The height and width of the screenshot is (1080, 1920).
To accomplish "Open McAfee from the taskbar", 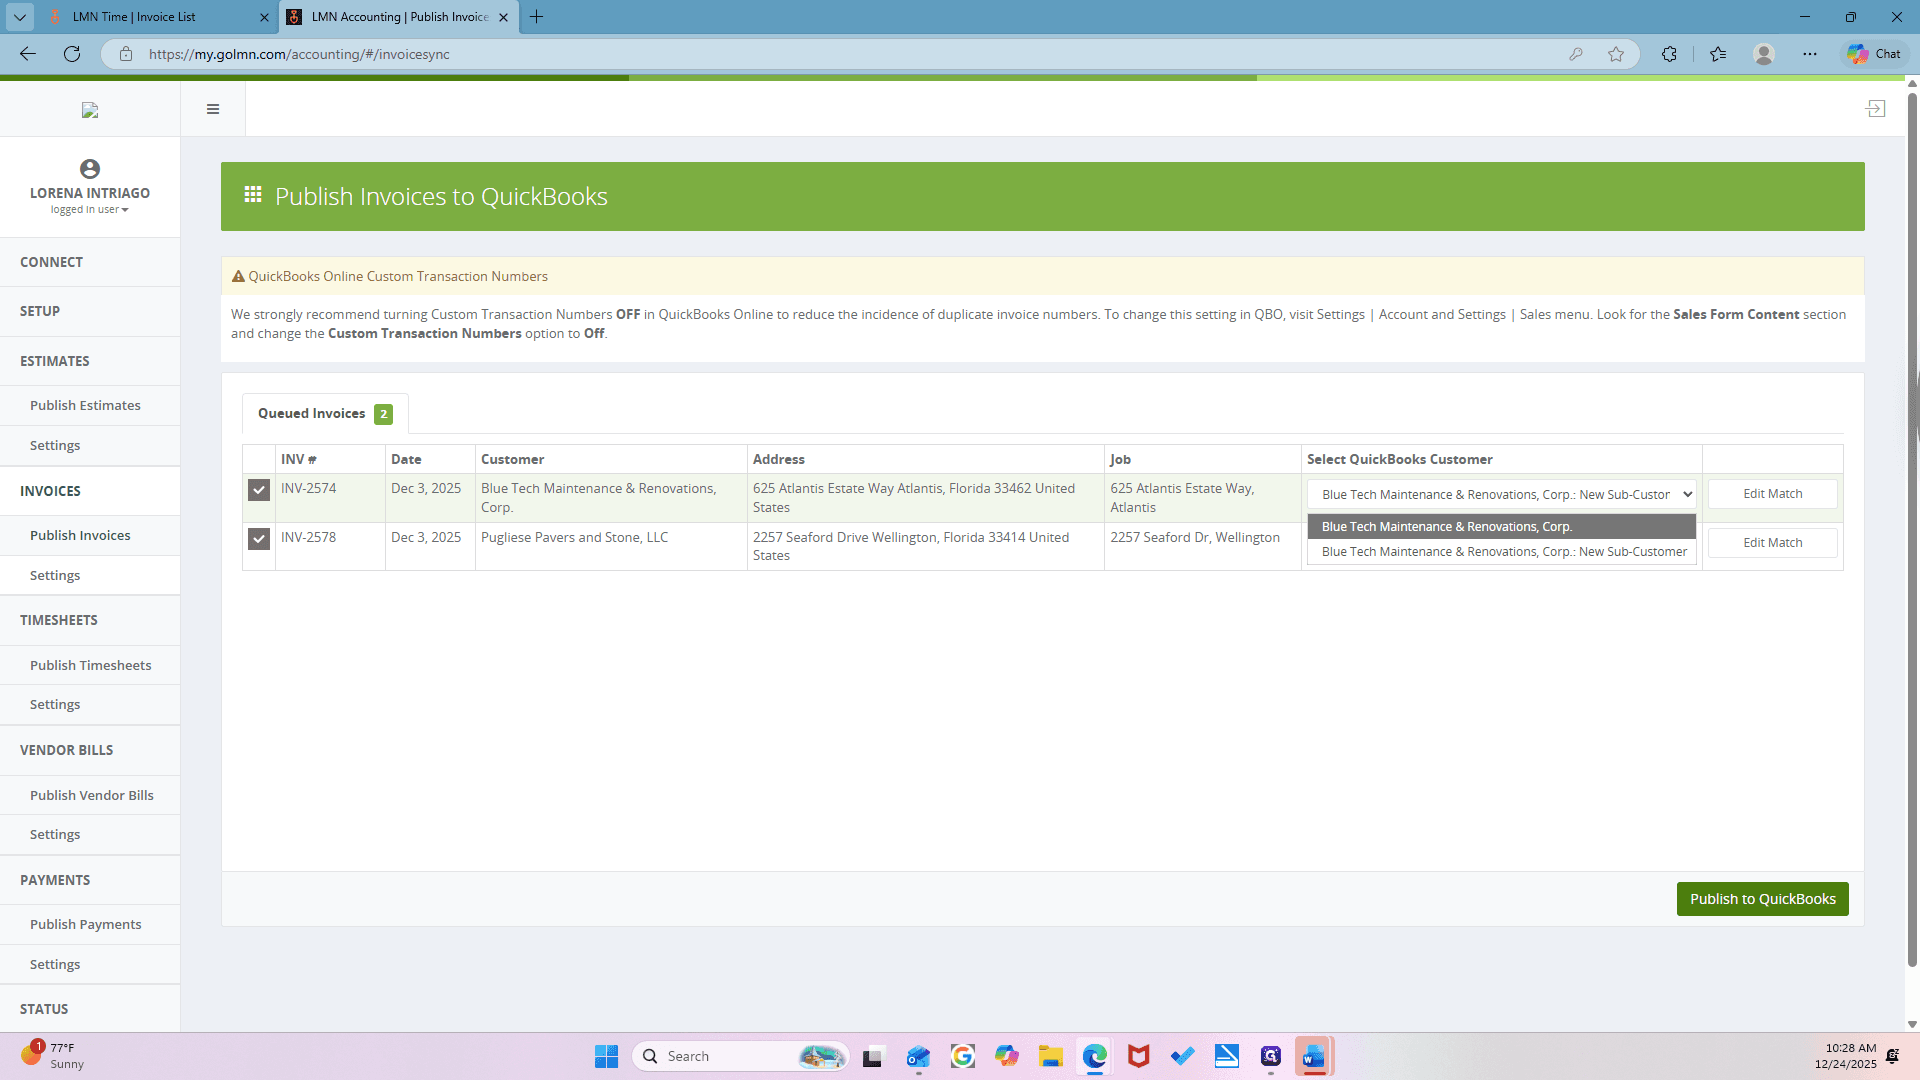I will tap(1138, 1056).
